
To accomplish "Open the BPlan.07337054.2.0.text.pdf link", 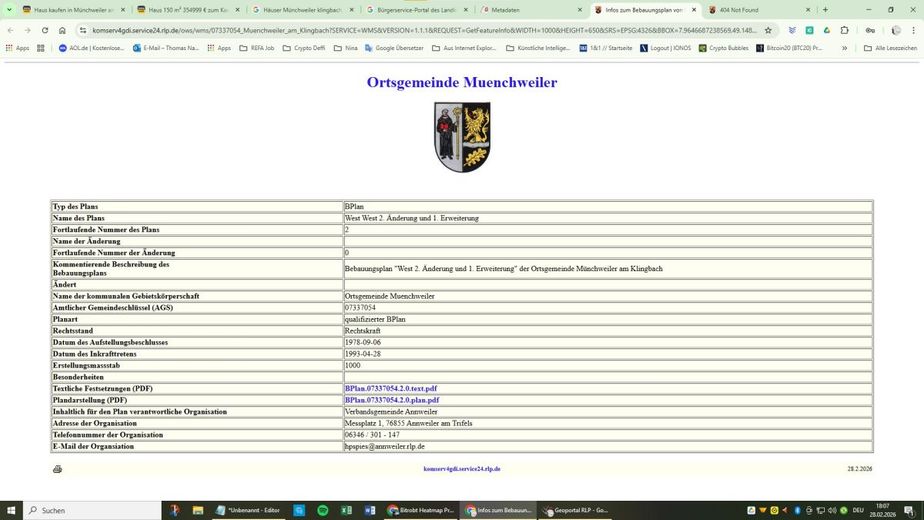I will click(x=391, y=389).
